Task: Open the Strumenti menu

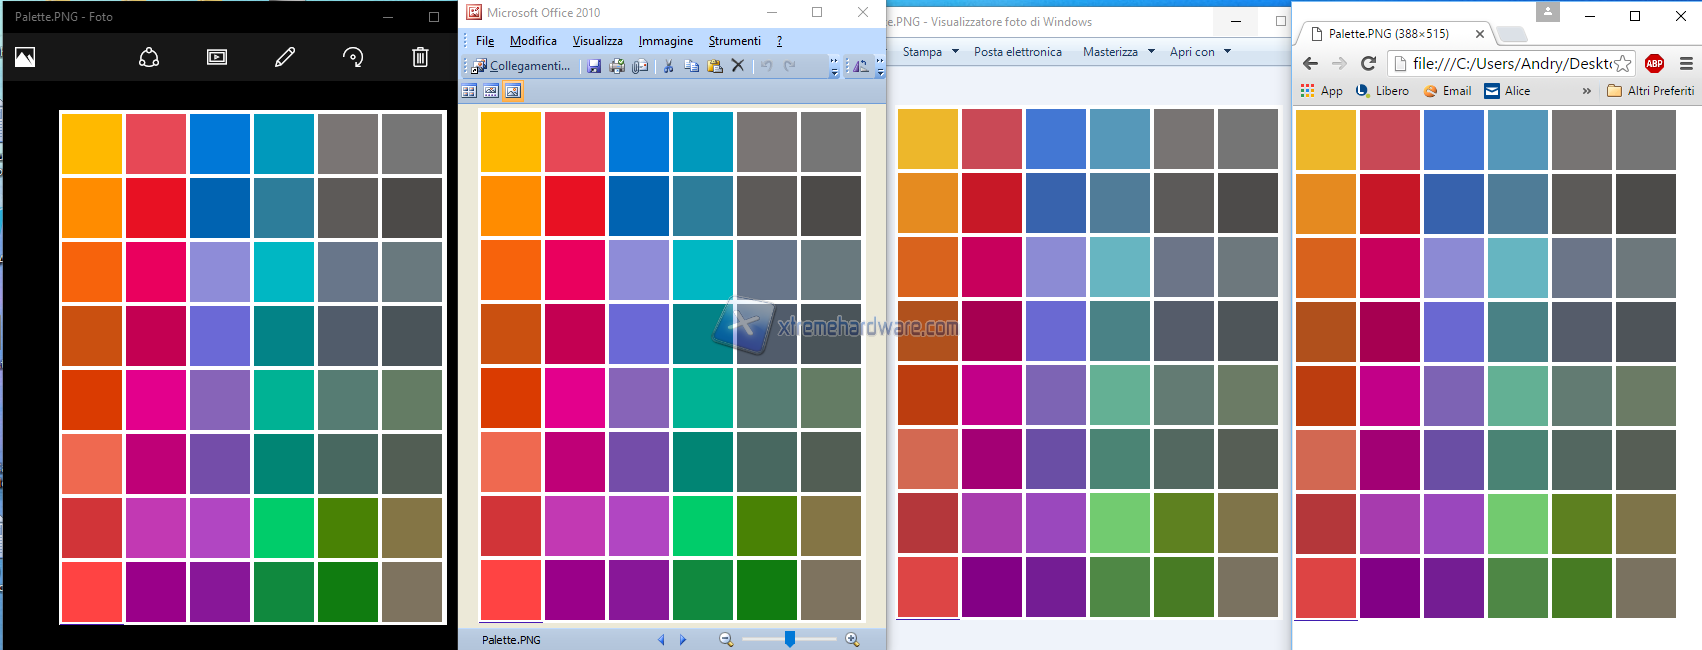Action: 734,41
